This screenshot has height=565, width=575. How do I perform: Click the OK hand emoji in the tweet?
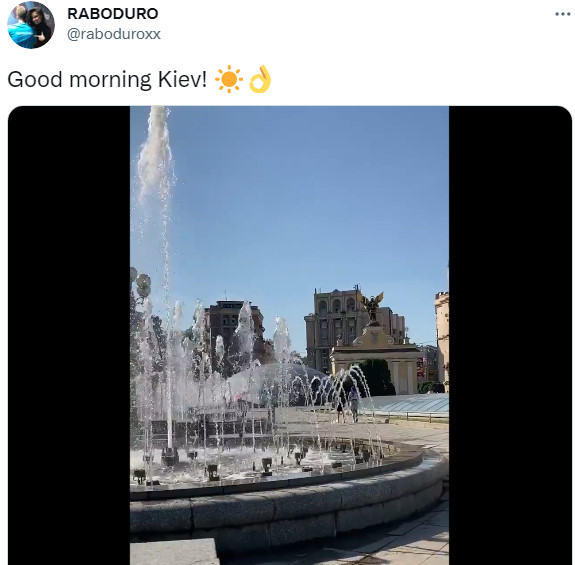pyautogui.click(x=260, y=79)
